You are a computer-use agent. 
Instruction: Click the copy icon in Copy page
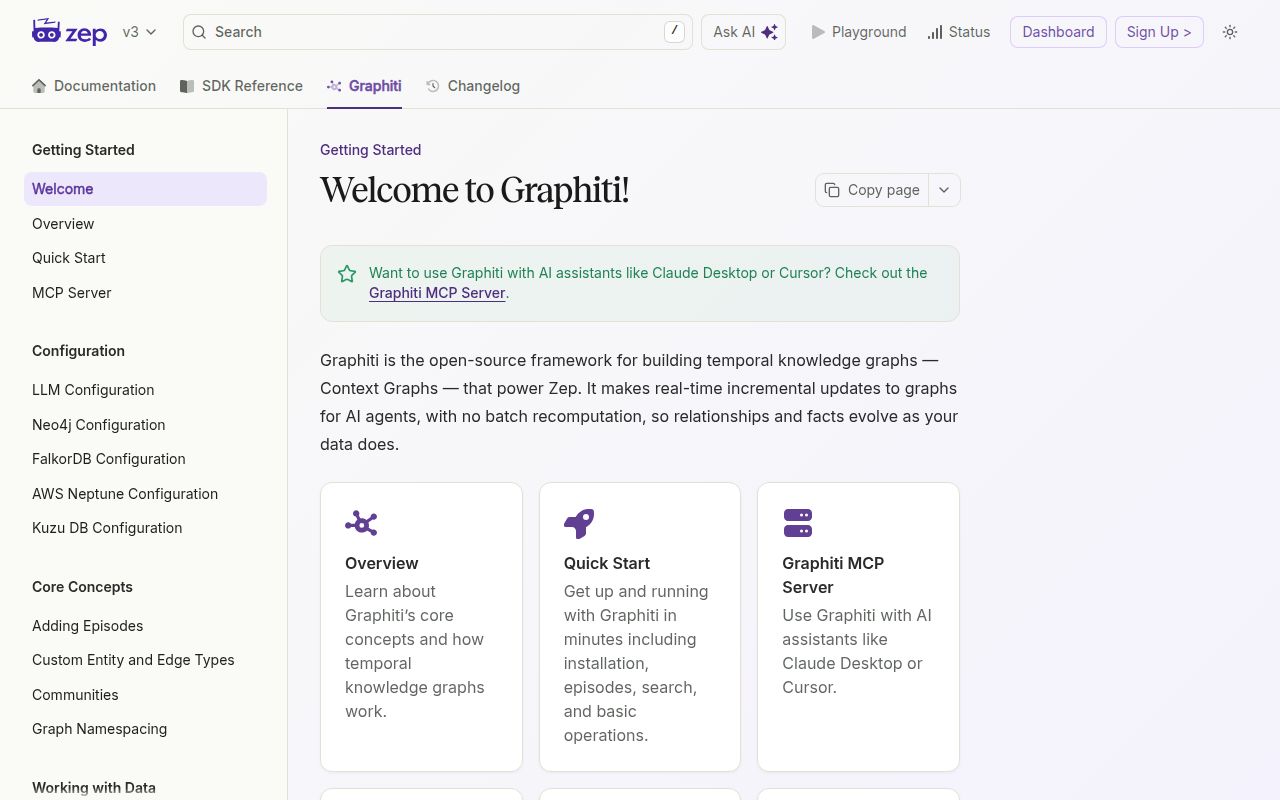tap(832, 190)
